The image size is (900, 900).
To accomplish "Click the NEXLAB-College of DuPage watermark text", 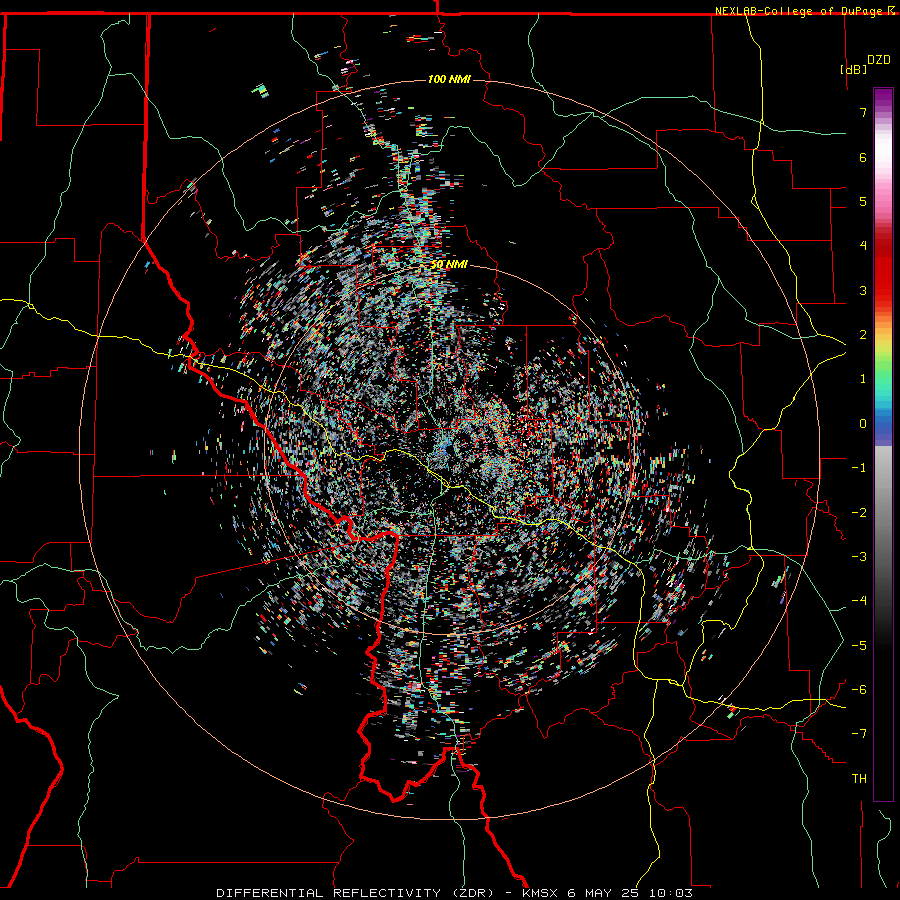I will [804, 11].
